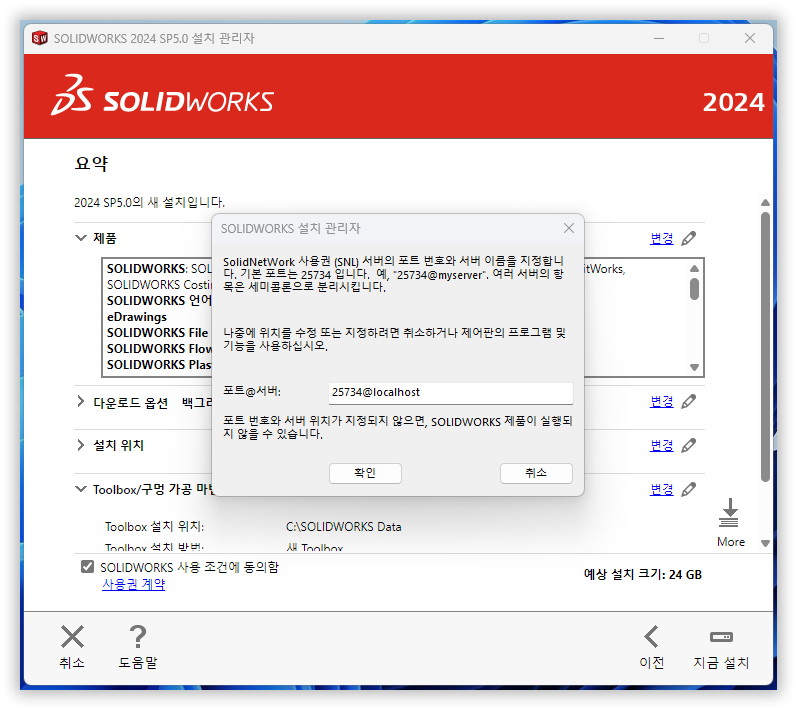
Task: Click the pencil icon in Toolbox row
Action: point(689,489)
